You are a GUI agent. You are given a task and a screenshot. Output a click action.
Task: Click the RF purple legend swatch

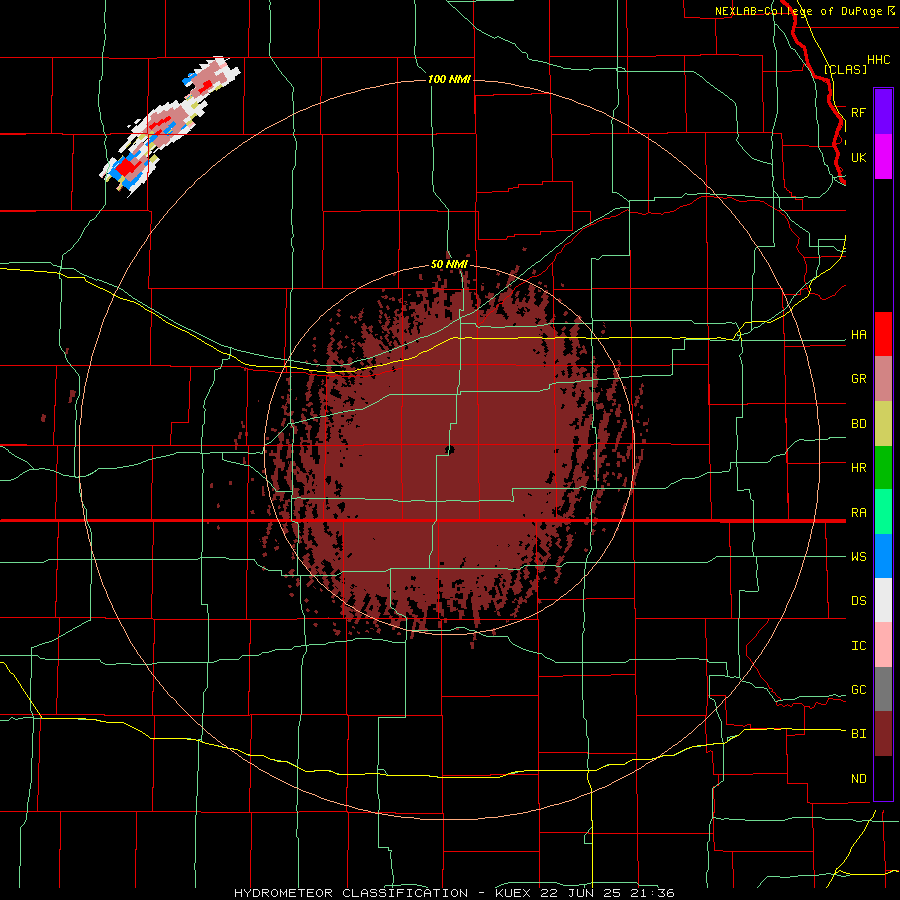pyautogui.click(x=883, y=112)
